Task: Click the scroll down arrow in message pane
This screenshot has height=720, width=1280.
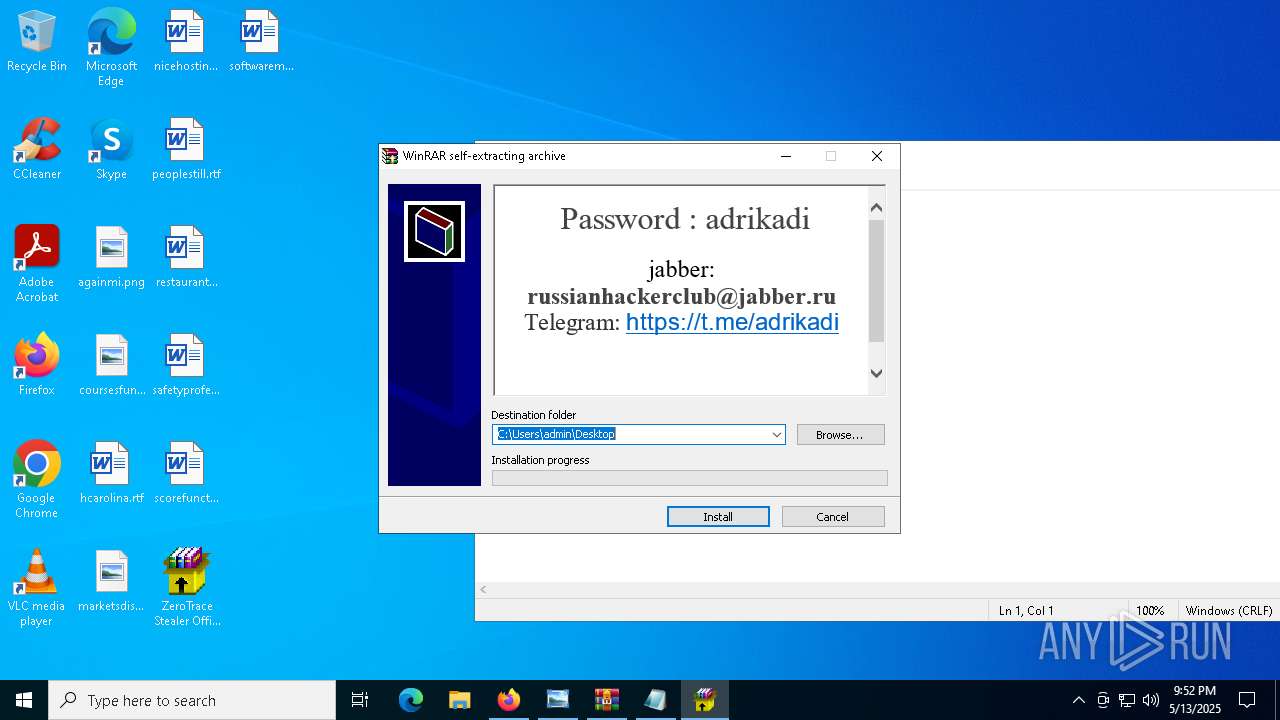Action: (x=876, y=373)
